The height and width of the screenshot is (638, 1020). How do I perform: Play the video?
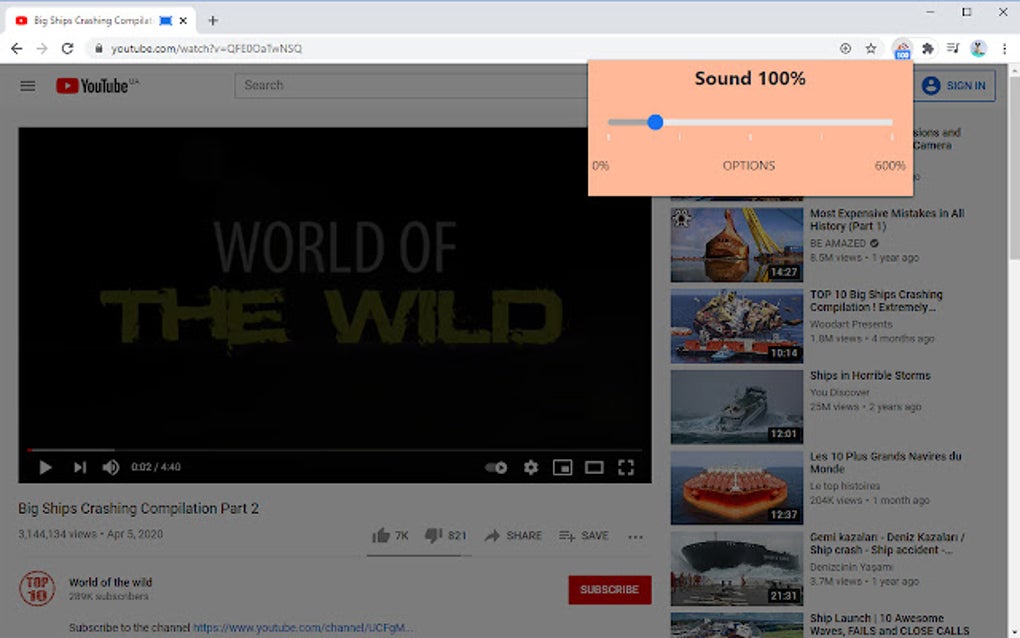[x=45, y=467]
